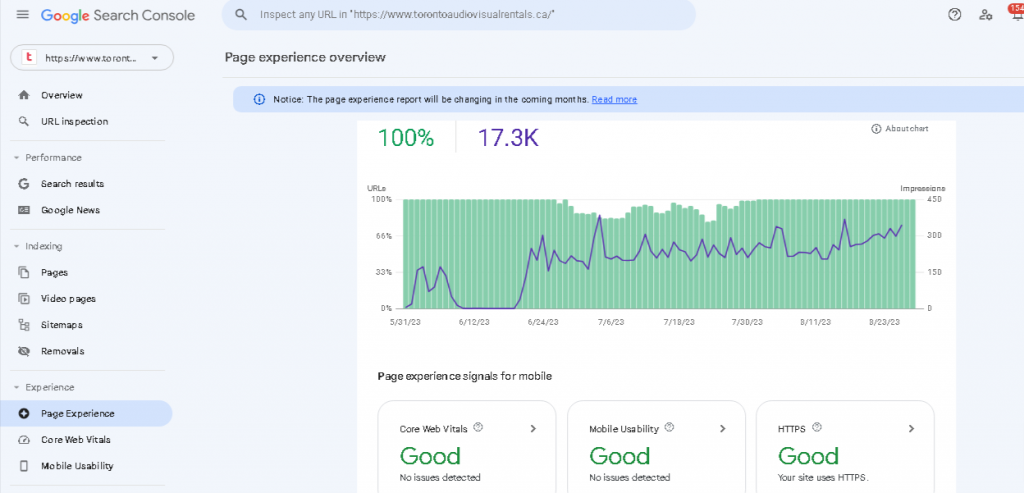1024x493 pixels.
Task: Click 'Page experience signals for mobile' heading
Action: pos(465,376)
